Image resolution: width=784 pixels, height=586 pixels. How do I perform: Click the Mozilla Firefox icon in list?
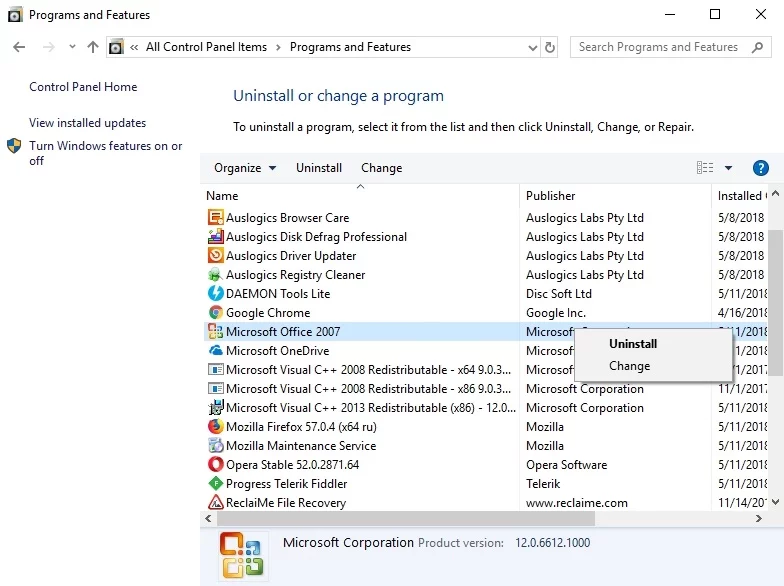click(x=215, y=427)
